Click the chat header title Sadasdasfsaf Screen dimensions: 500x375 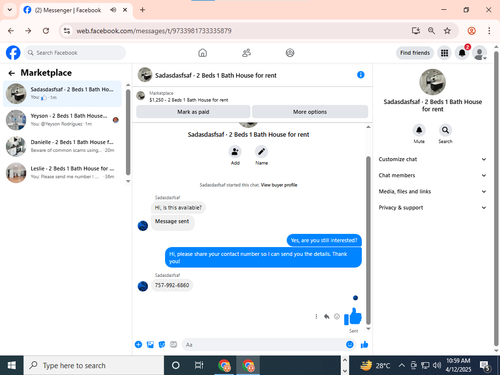[x=216, y=75]
